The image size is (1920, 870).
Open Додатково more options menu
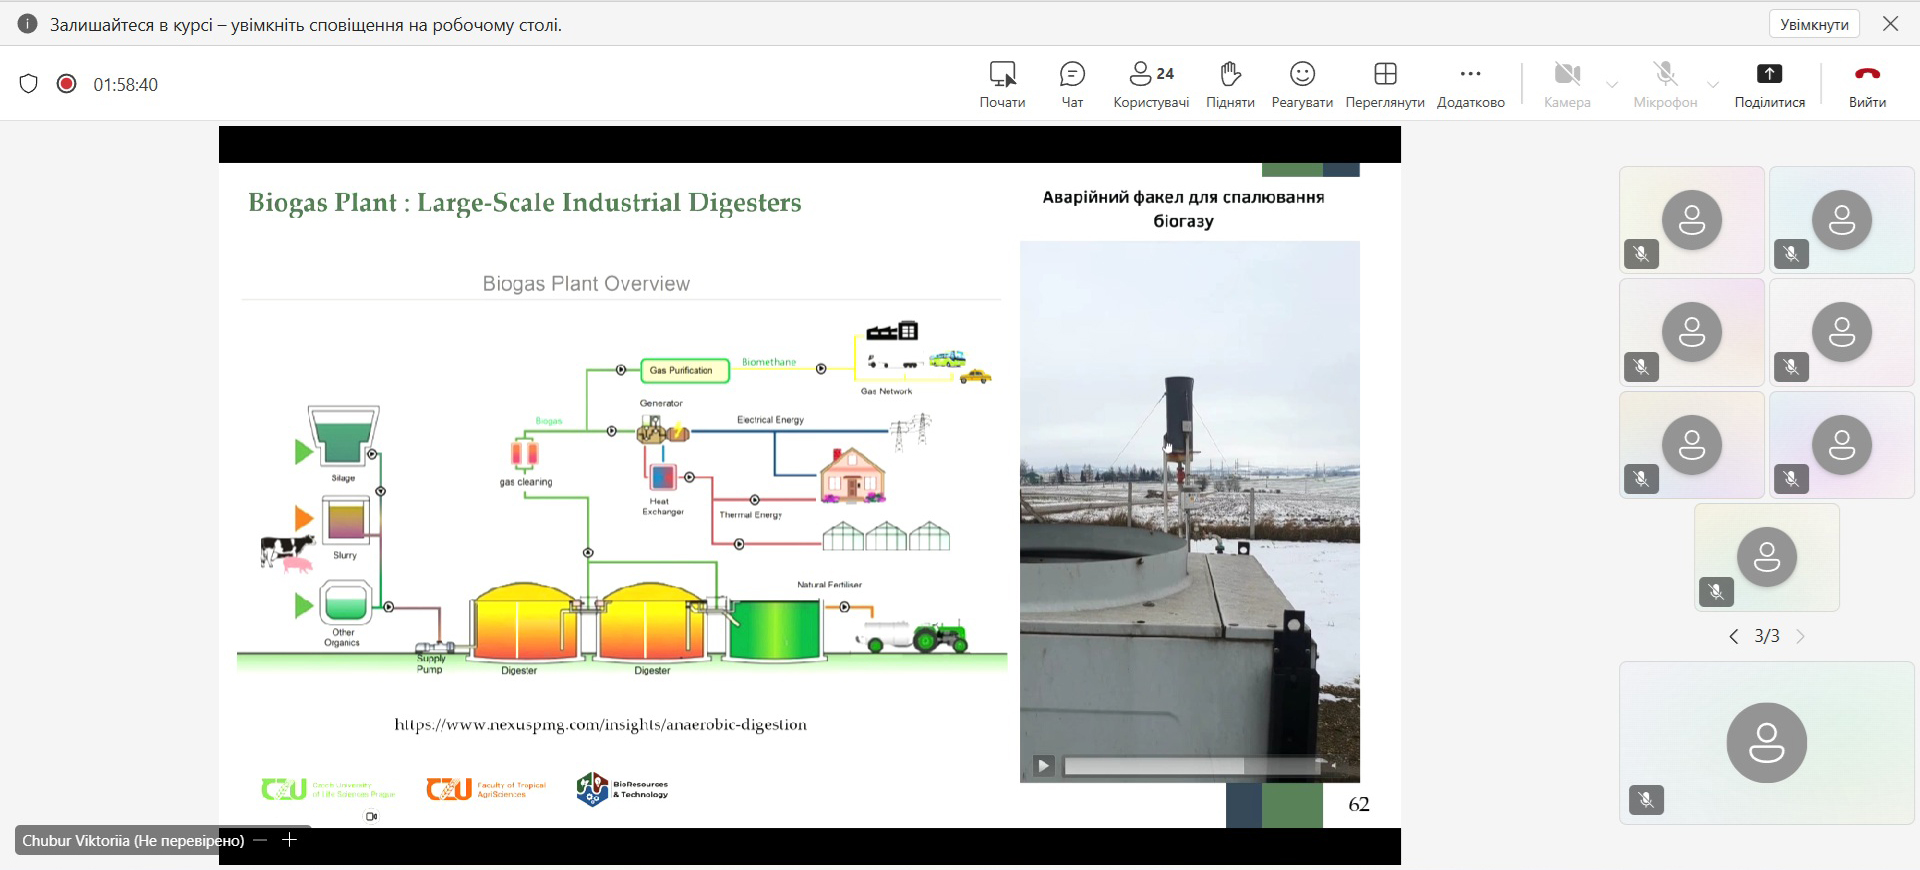point(1470,84)
